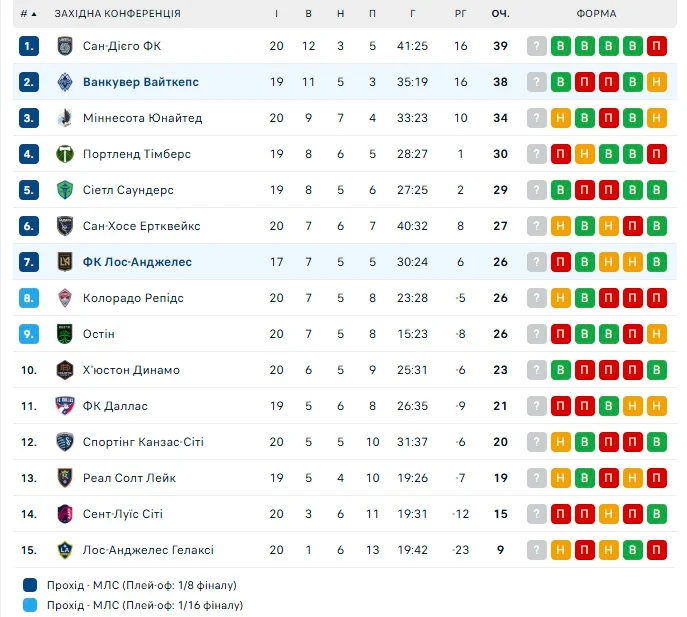Image resolution: width=687 pixels, height=617 pixels.
Task: Select the Лос-Анджелес Гелаксі logo
Action: pyautogui.click(x=65, y=550)
